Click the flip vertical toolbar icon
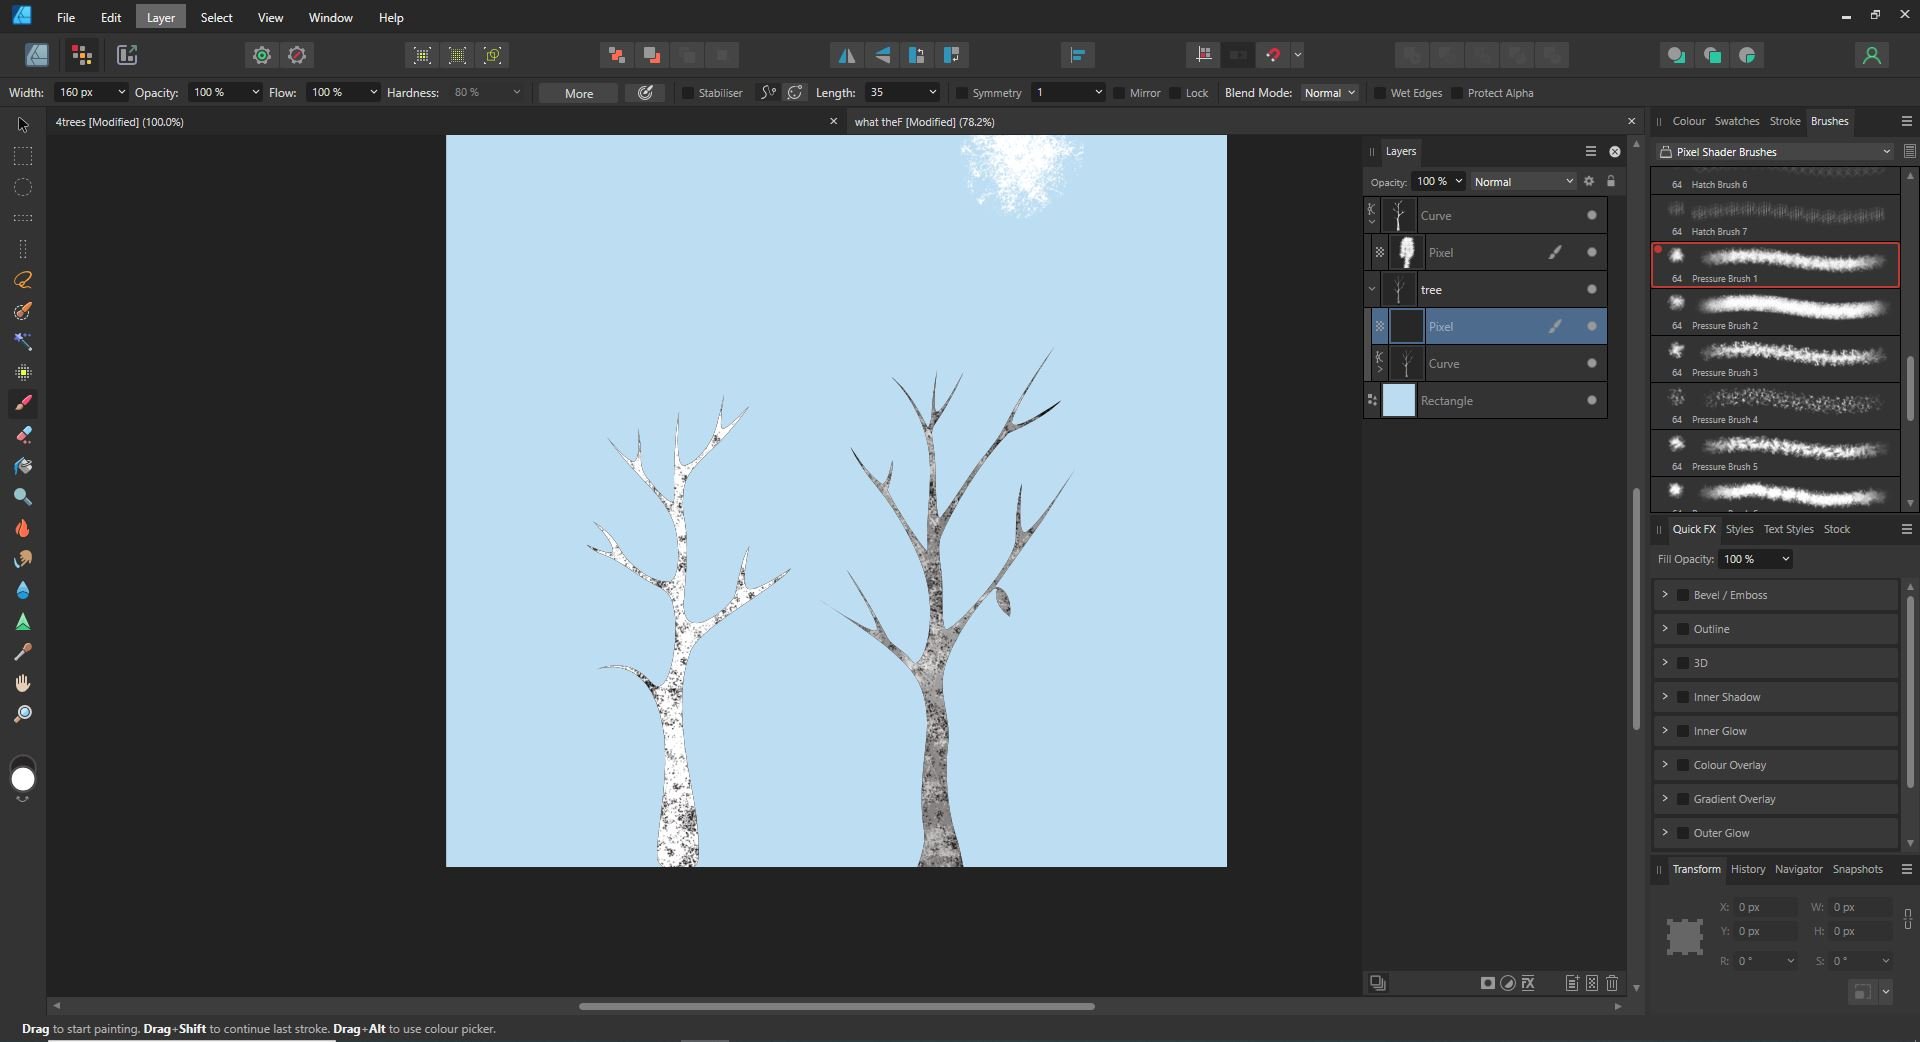The width and height of the screenshot is (1920, 1042). [x=882, y=55]
